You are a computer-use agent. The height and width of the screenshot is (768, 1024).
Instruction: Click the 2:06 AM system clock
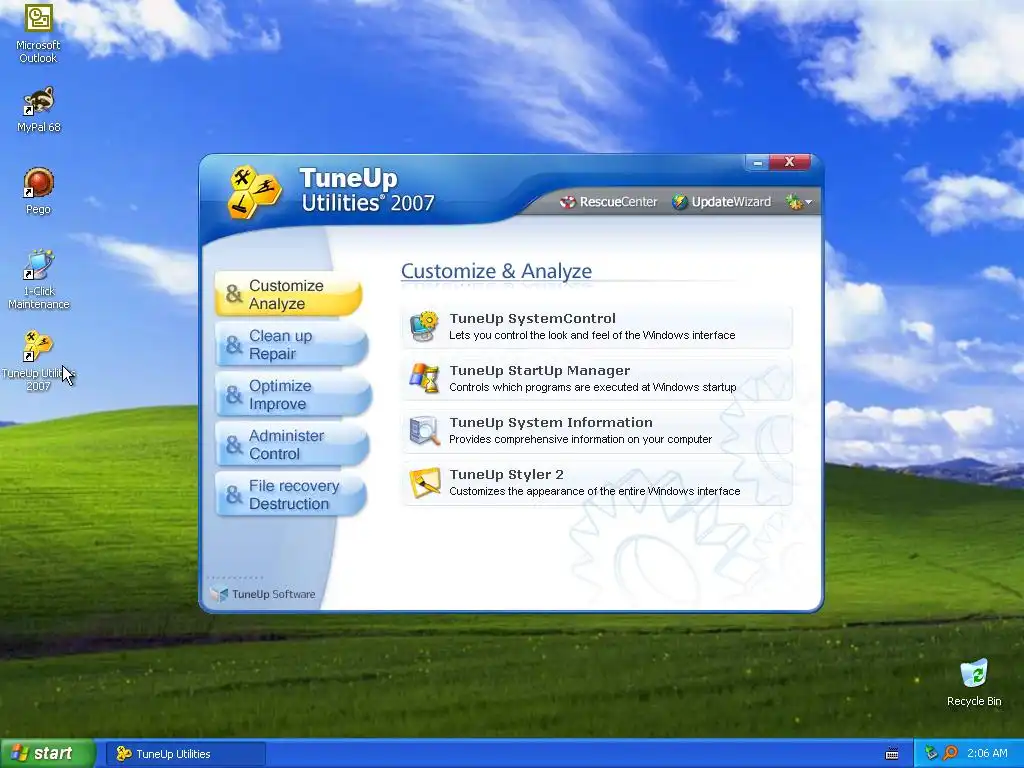(987, 753)
